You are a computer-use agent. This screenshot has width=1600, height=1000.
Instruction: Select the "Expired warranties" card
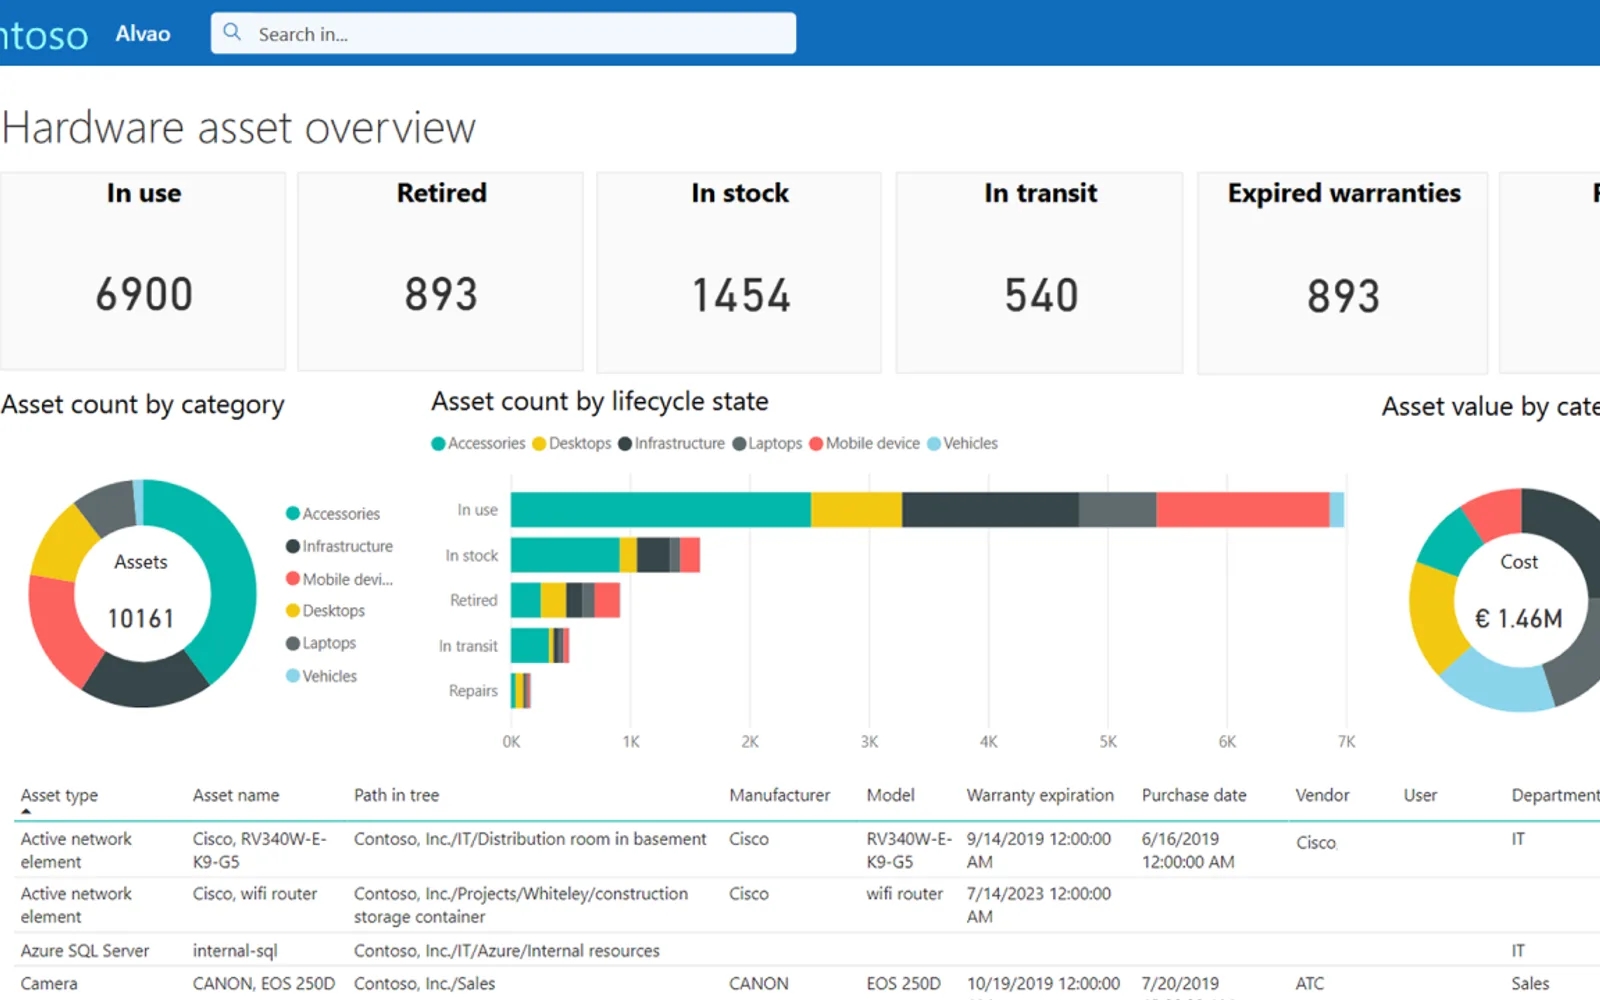tap(1343, 273)
